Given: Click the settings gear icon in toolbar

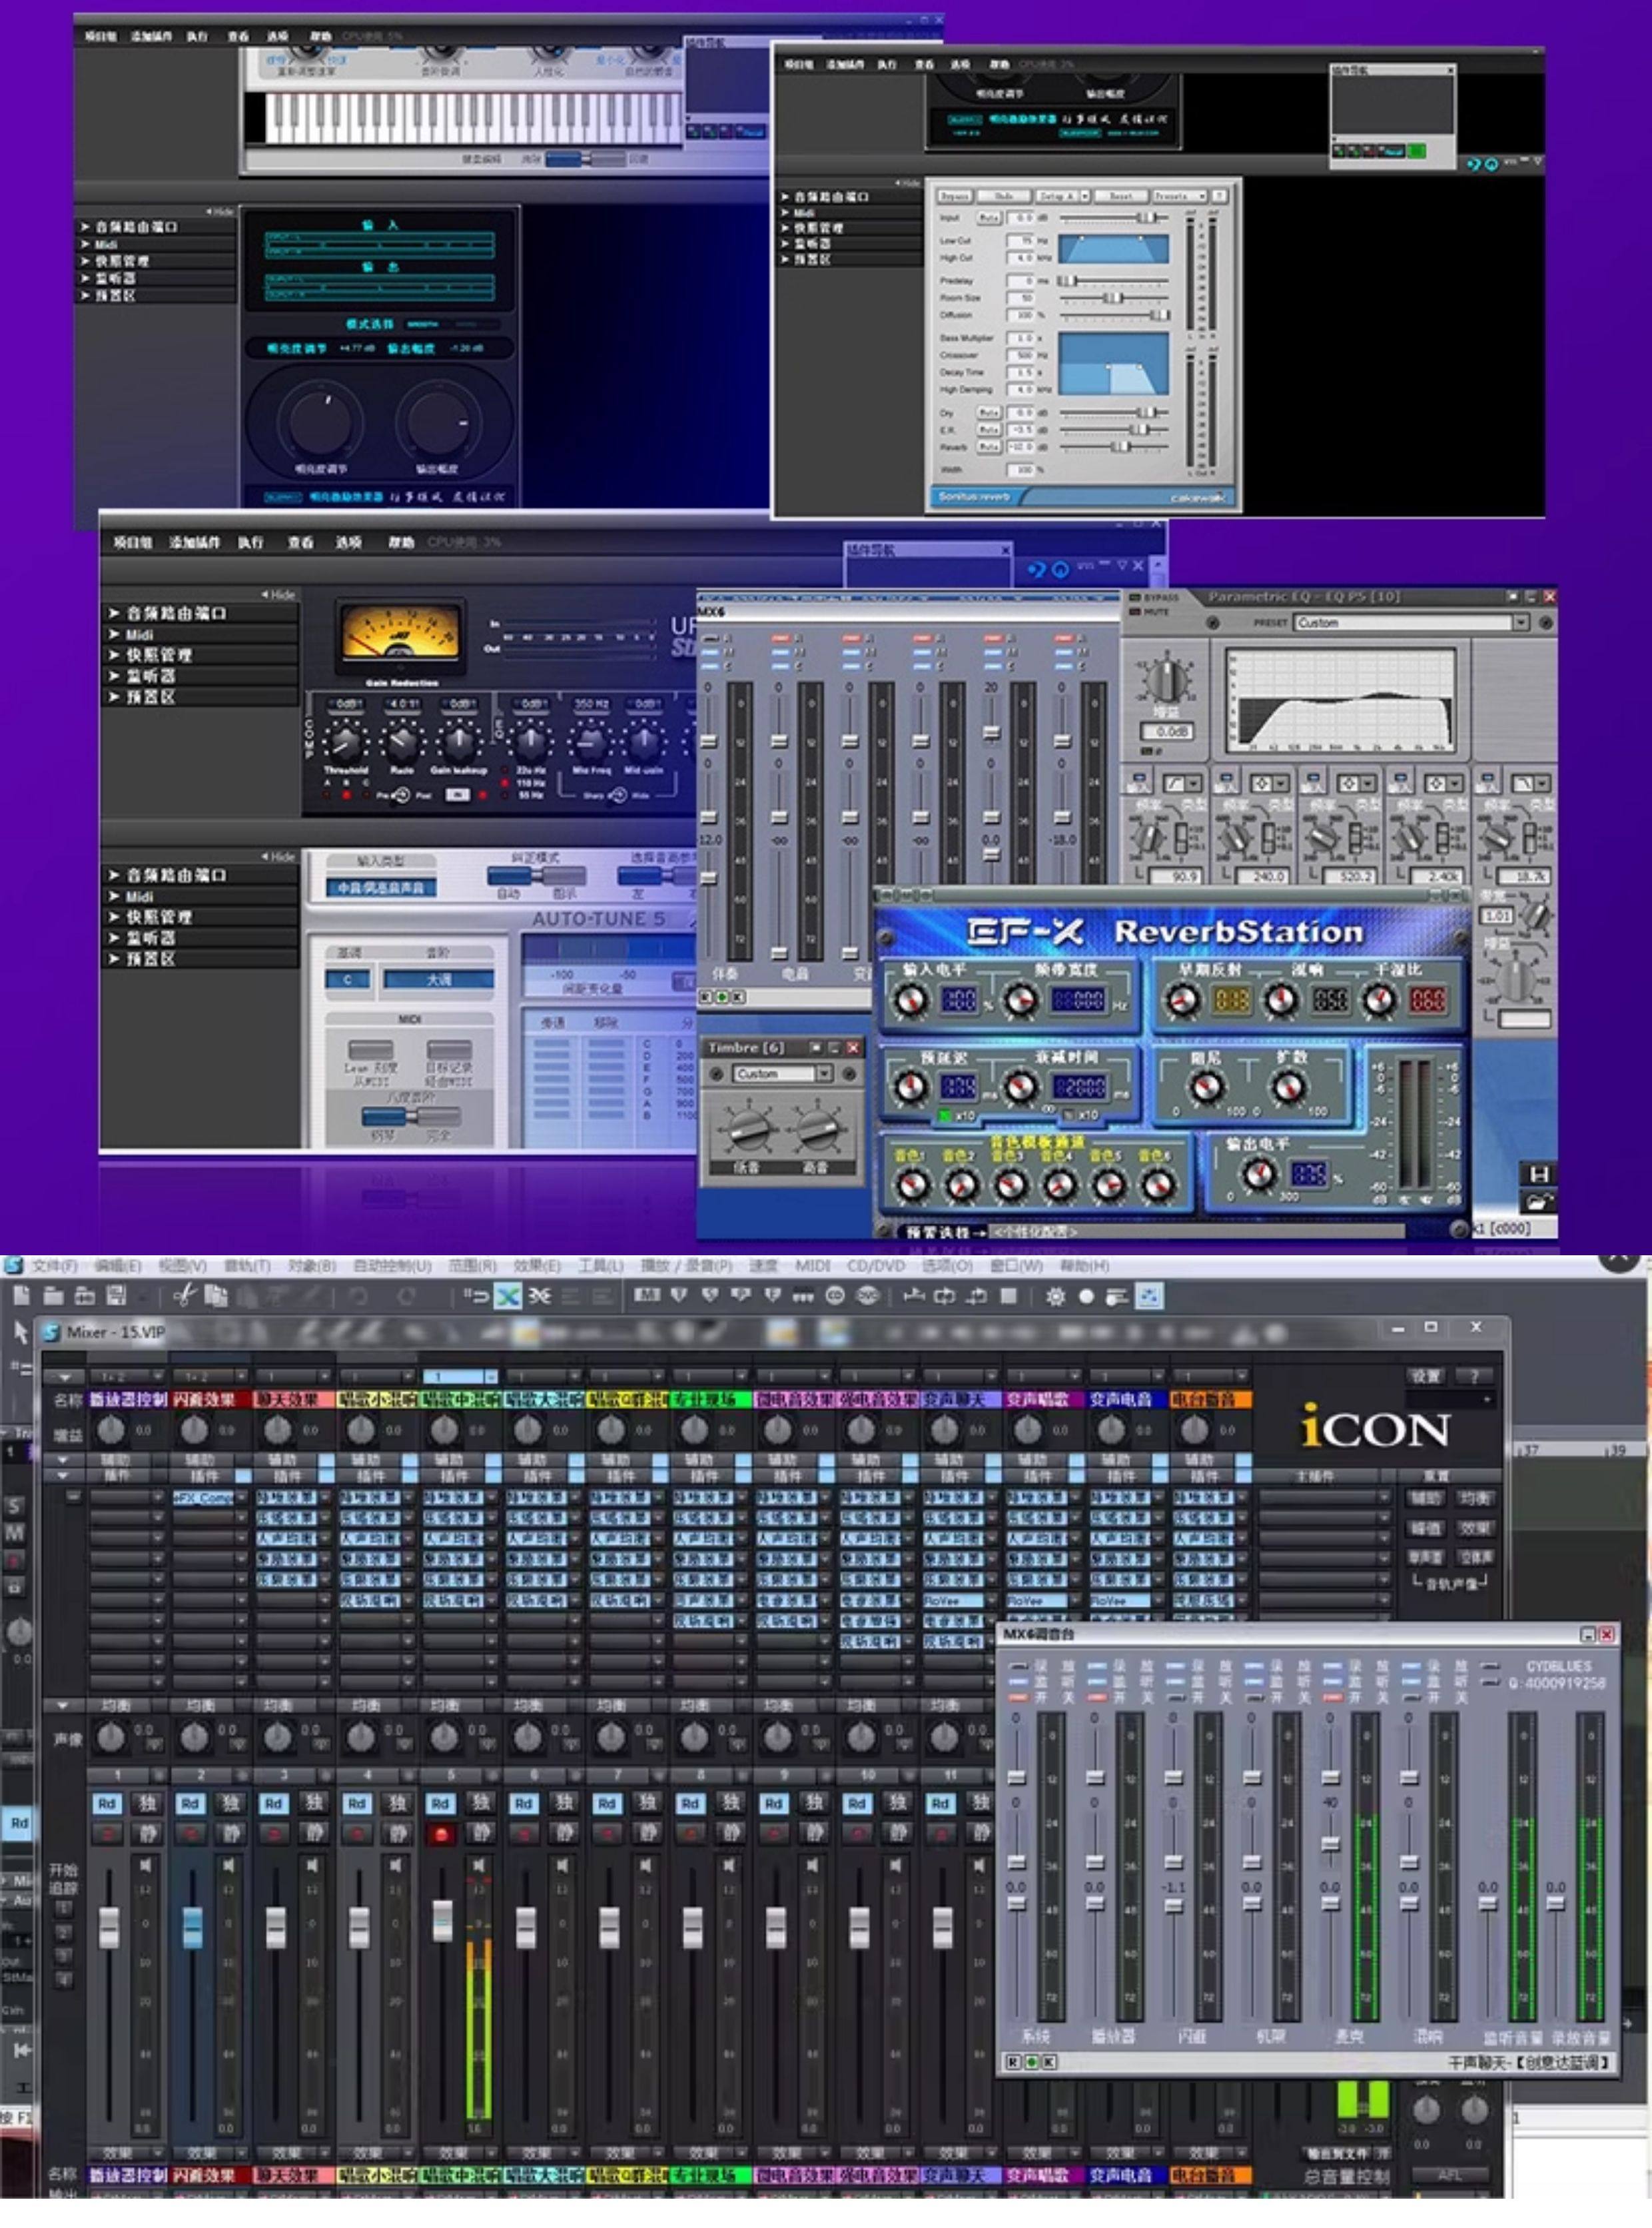Looking at the screenshot, I should (1055, 1297).
